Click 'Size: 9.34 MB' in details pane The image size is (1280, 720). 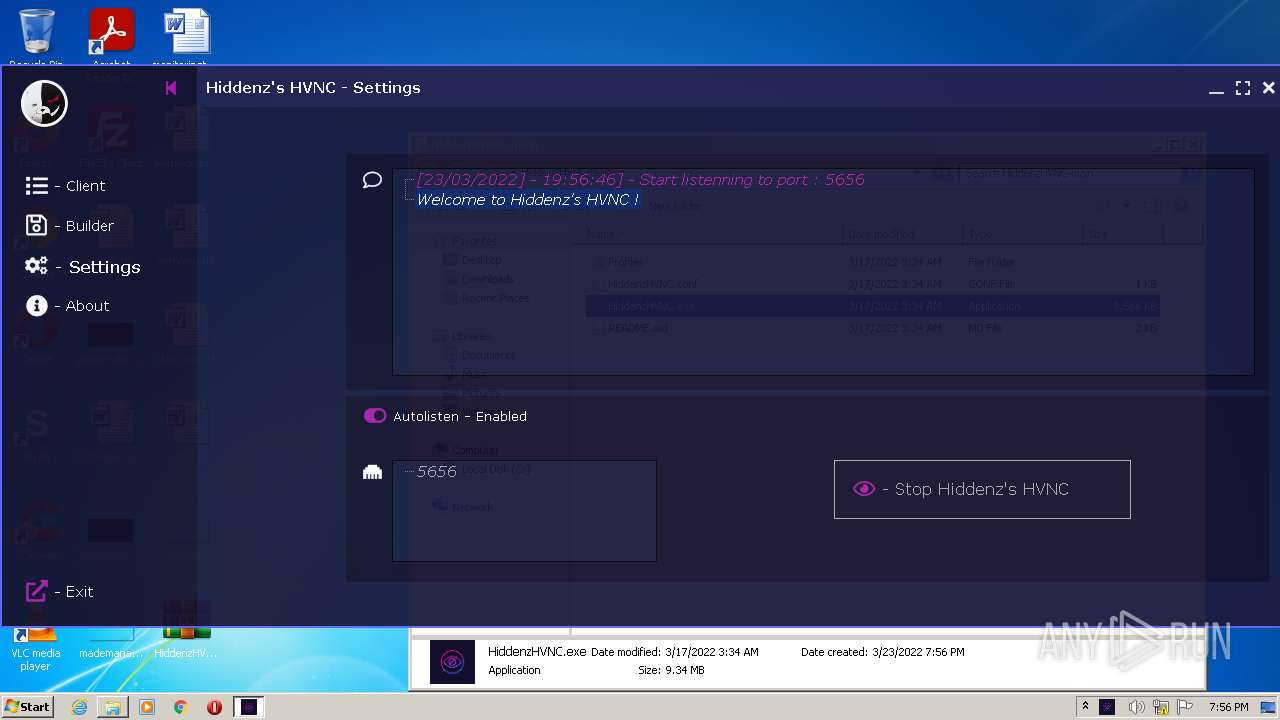671,670
